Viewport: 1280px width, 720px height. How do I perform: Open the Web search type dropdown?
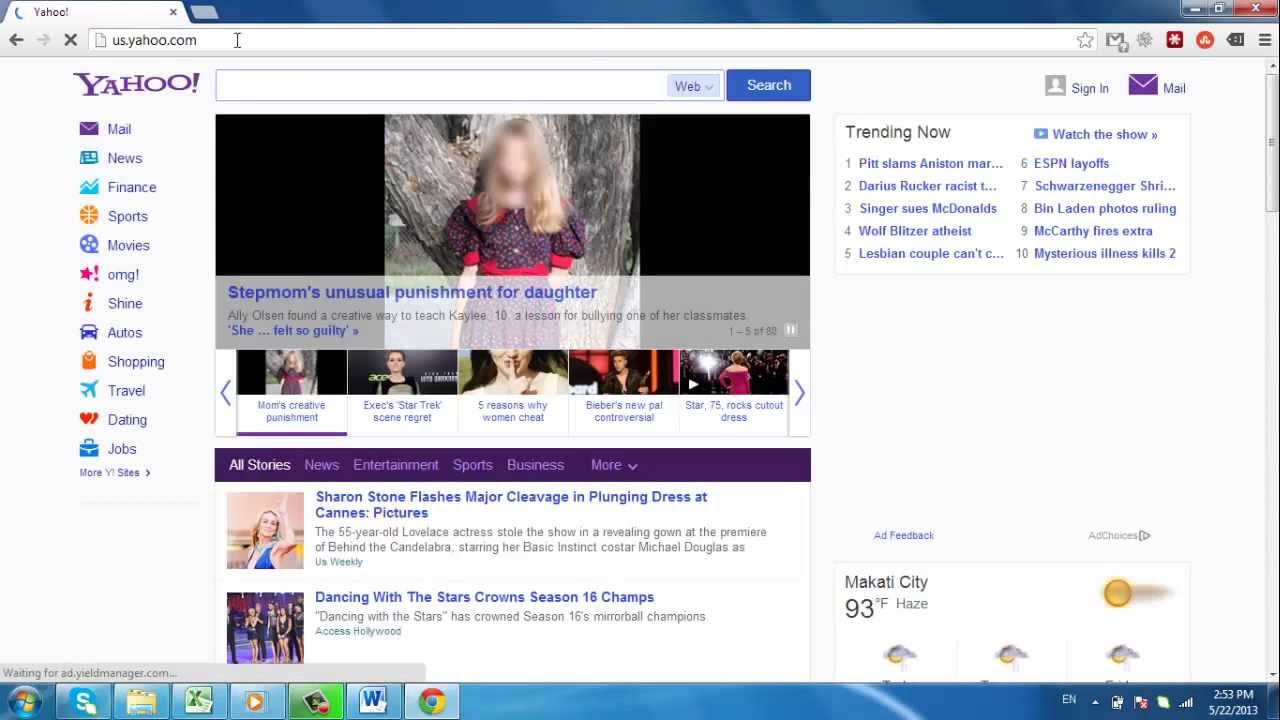click(x=693, y=86)
